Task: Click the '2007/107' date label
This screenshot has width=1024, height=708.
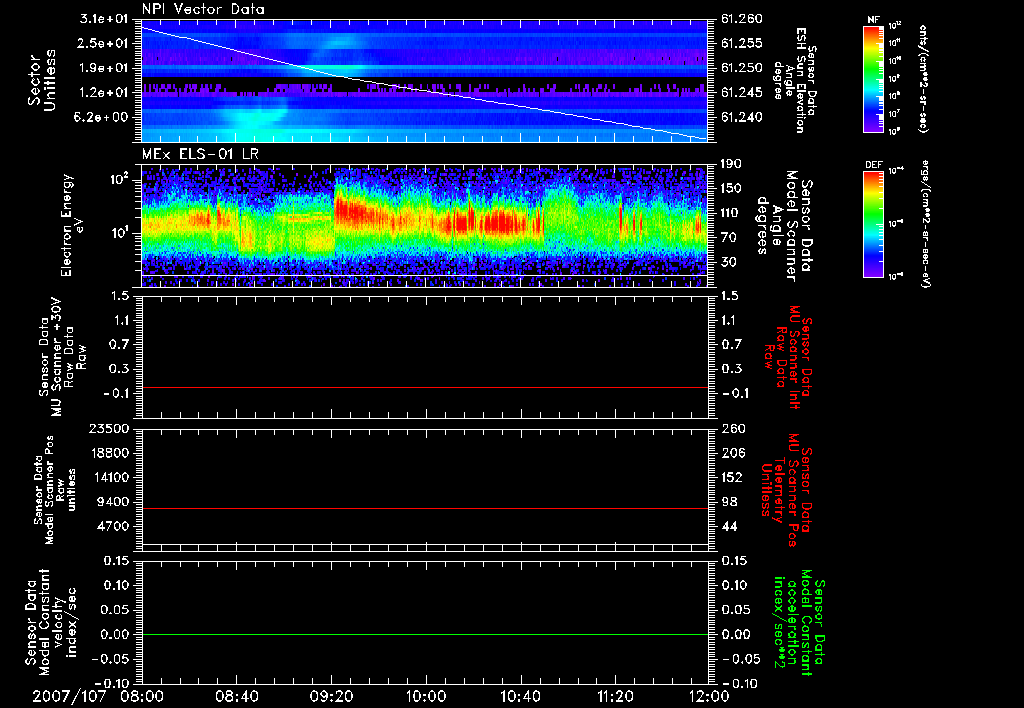Action: click(69, 696)
